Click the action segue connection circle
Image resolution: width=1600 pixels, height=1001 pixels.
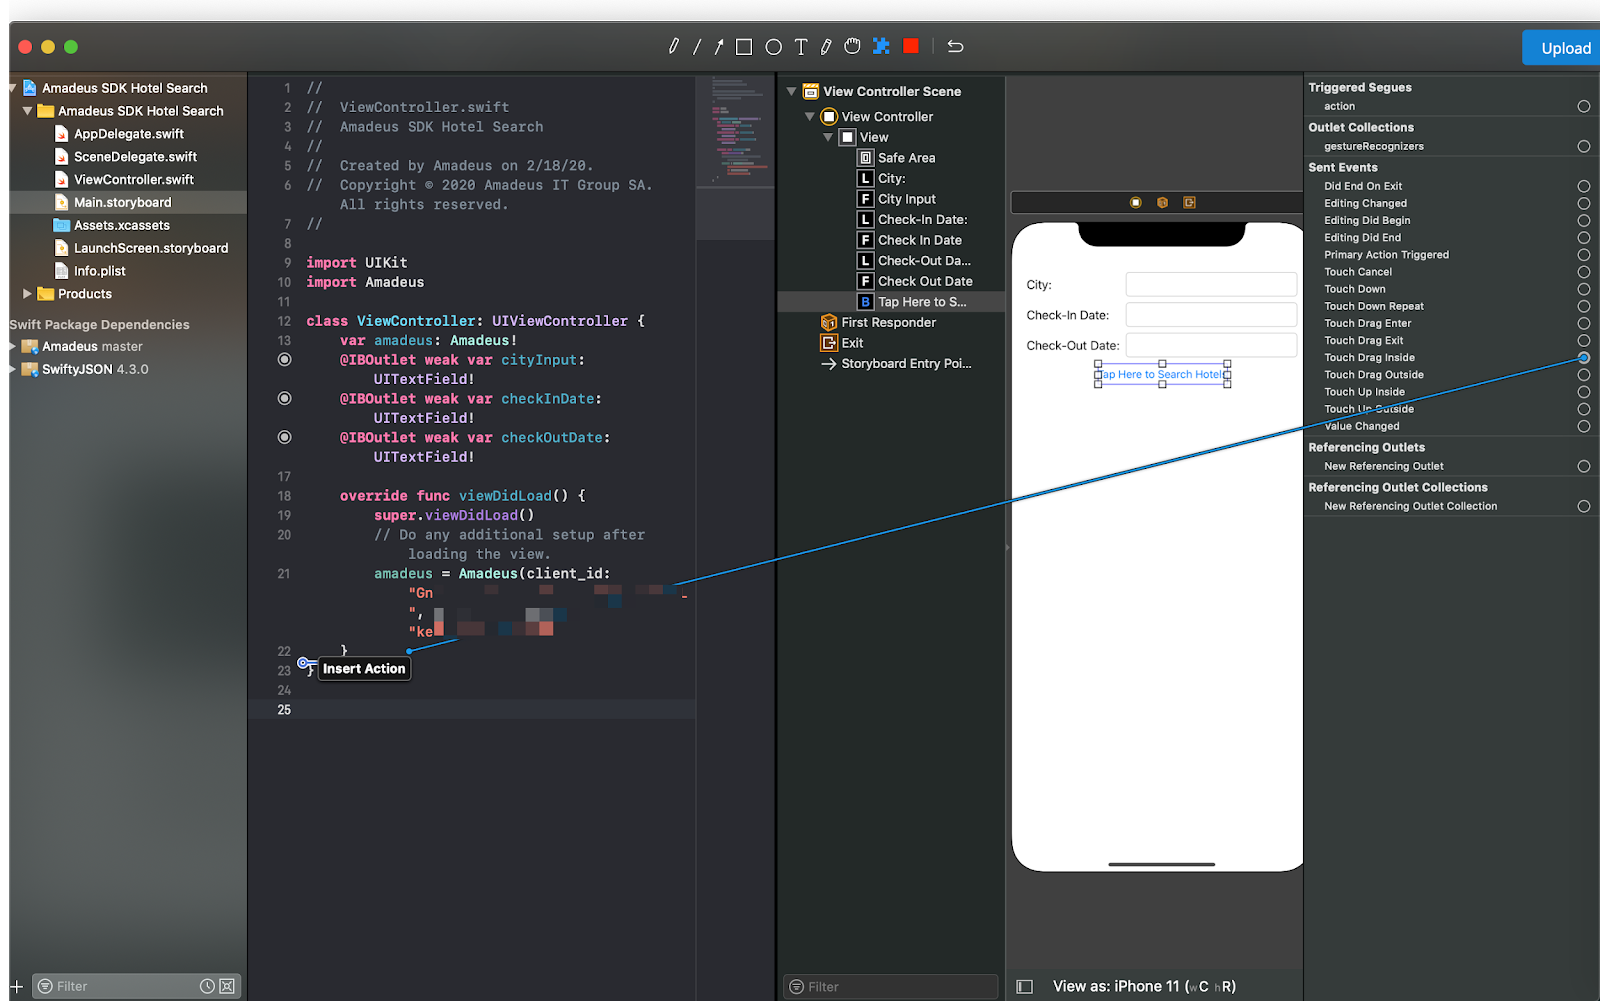tap(1584, 106)
